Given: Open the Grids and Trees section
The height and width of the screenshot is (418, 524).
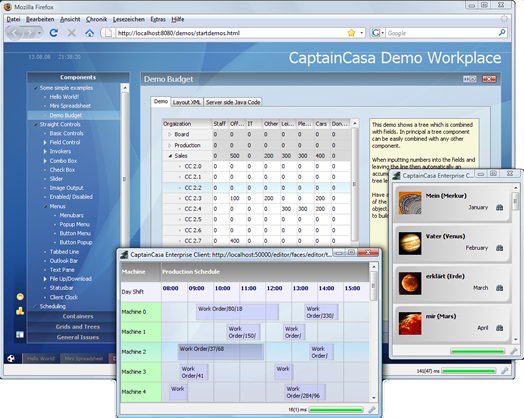Looking at the screenshot, I should 78,327.
